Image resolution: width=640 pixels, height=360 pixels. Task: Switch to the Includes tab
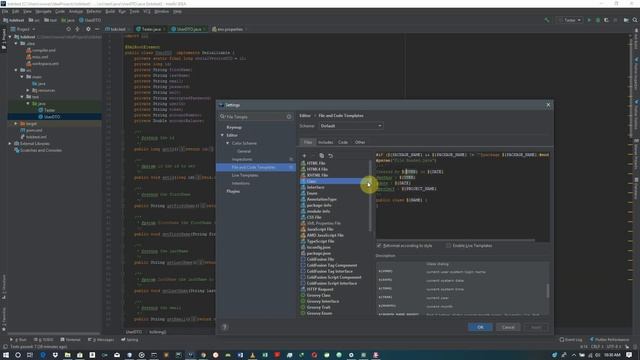[x=325, y=142]
